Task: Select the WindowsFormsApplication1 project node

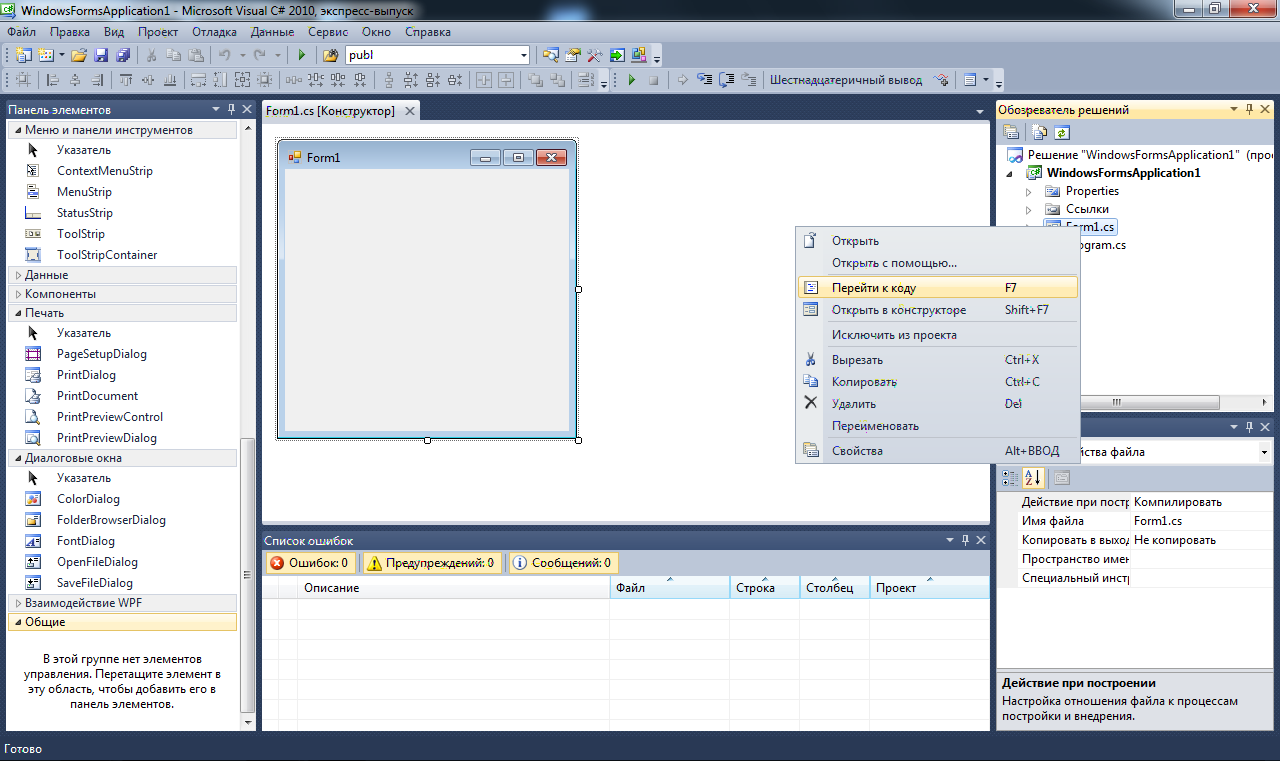Action: 1123,173
